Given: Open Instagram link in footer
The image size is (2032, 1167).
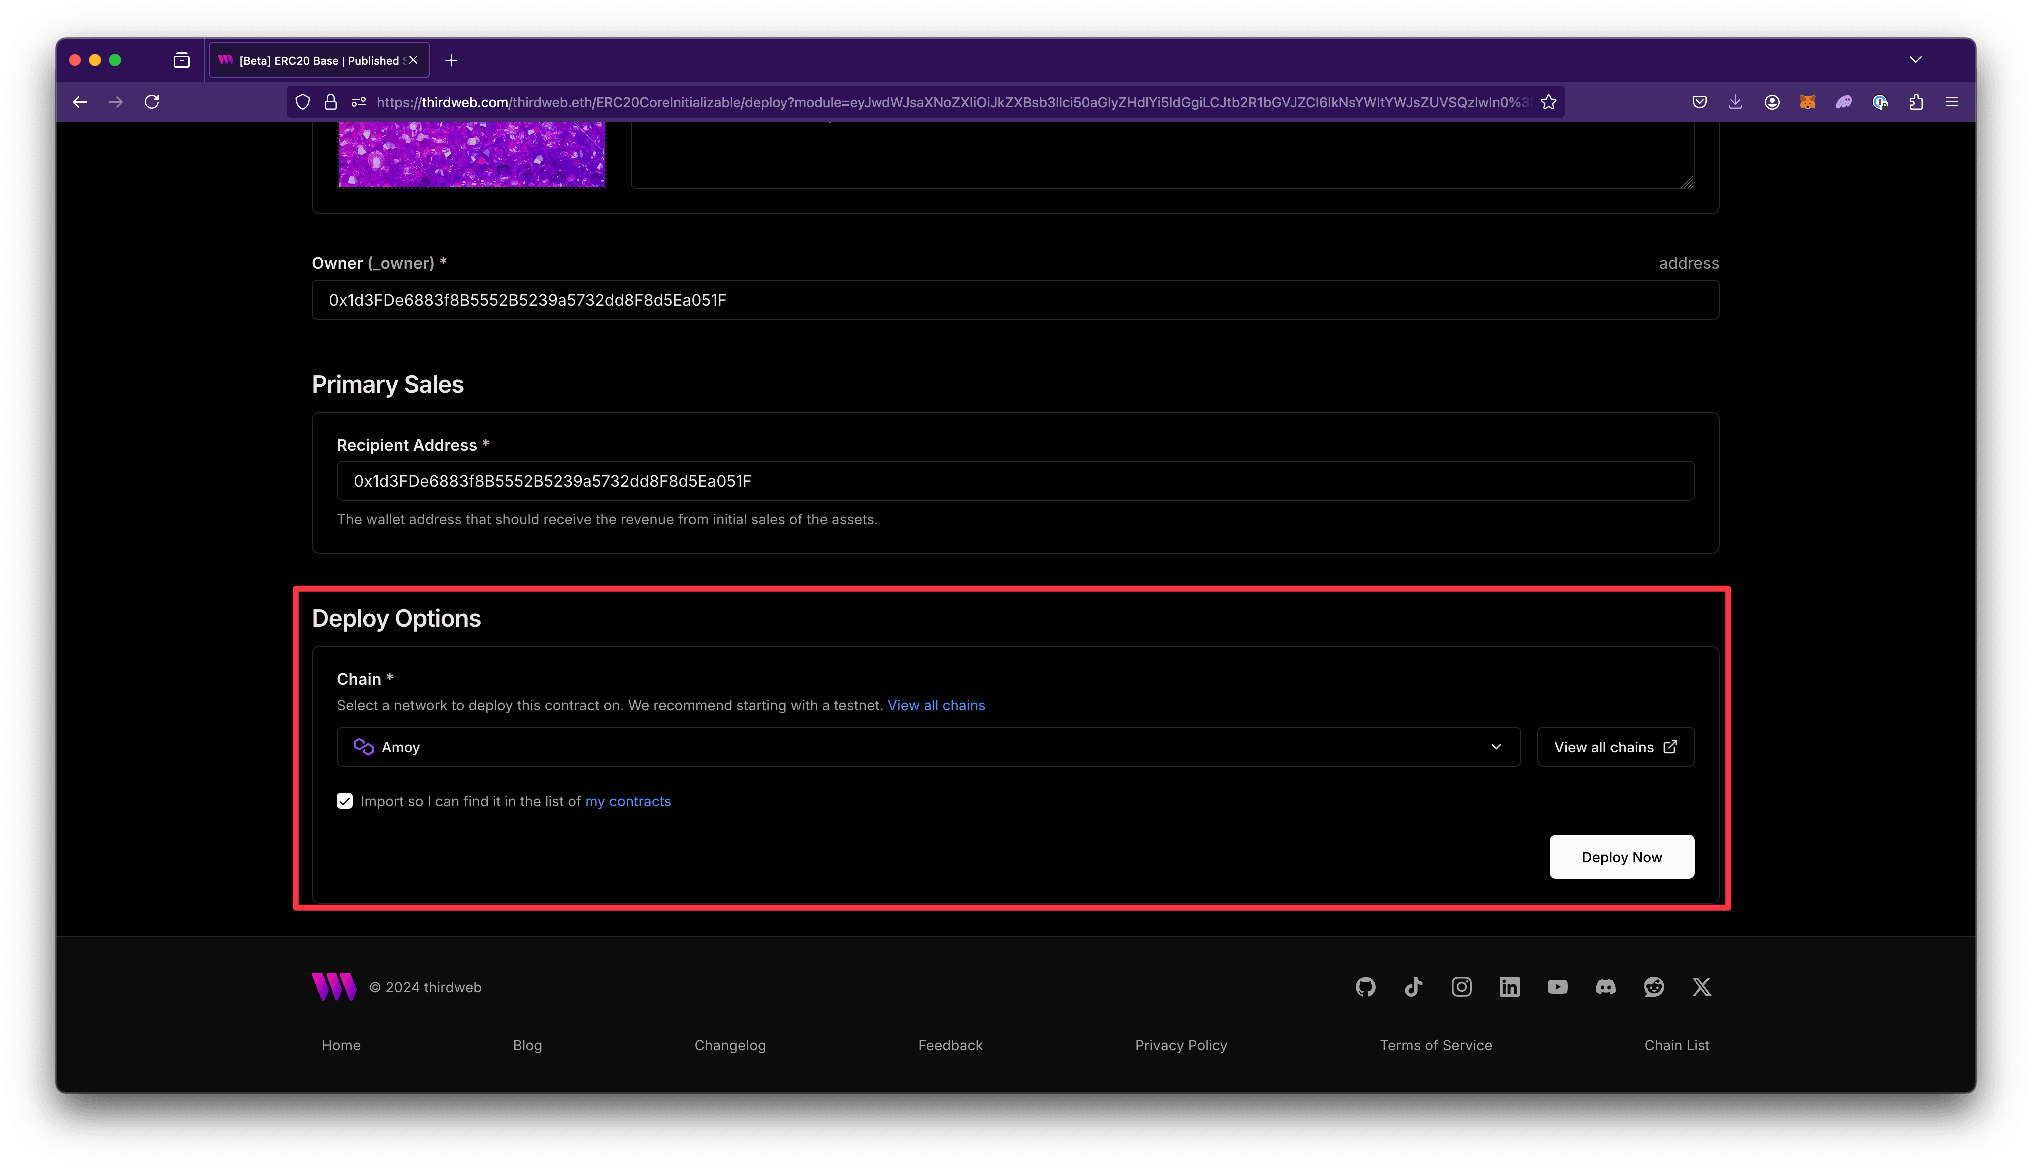Looking at the screenshot, I should 1460,987.
